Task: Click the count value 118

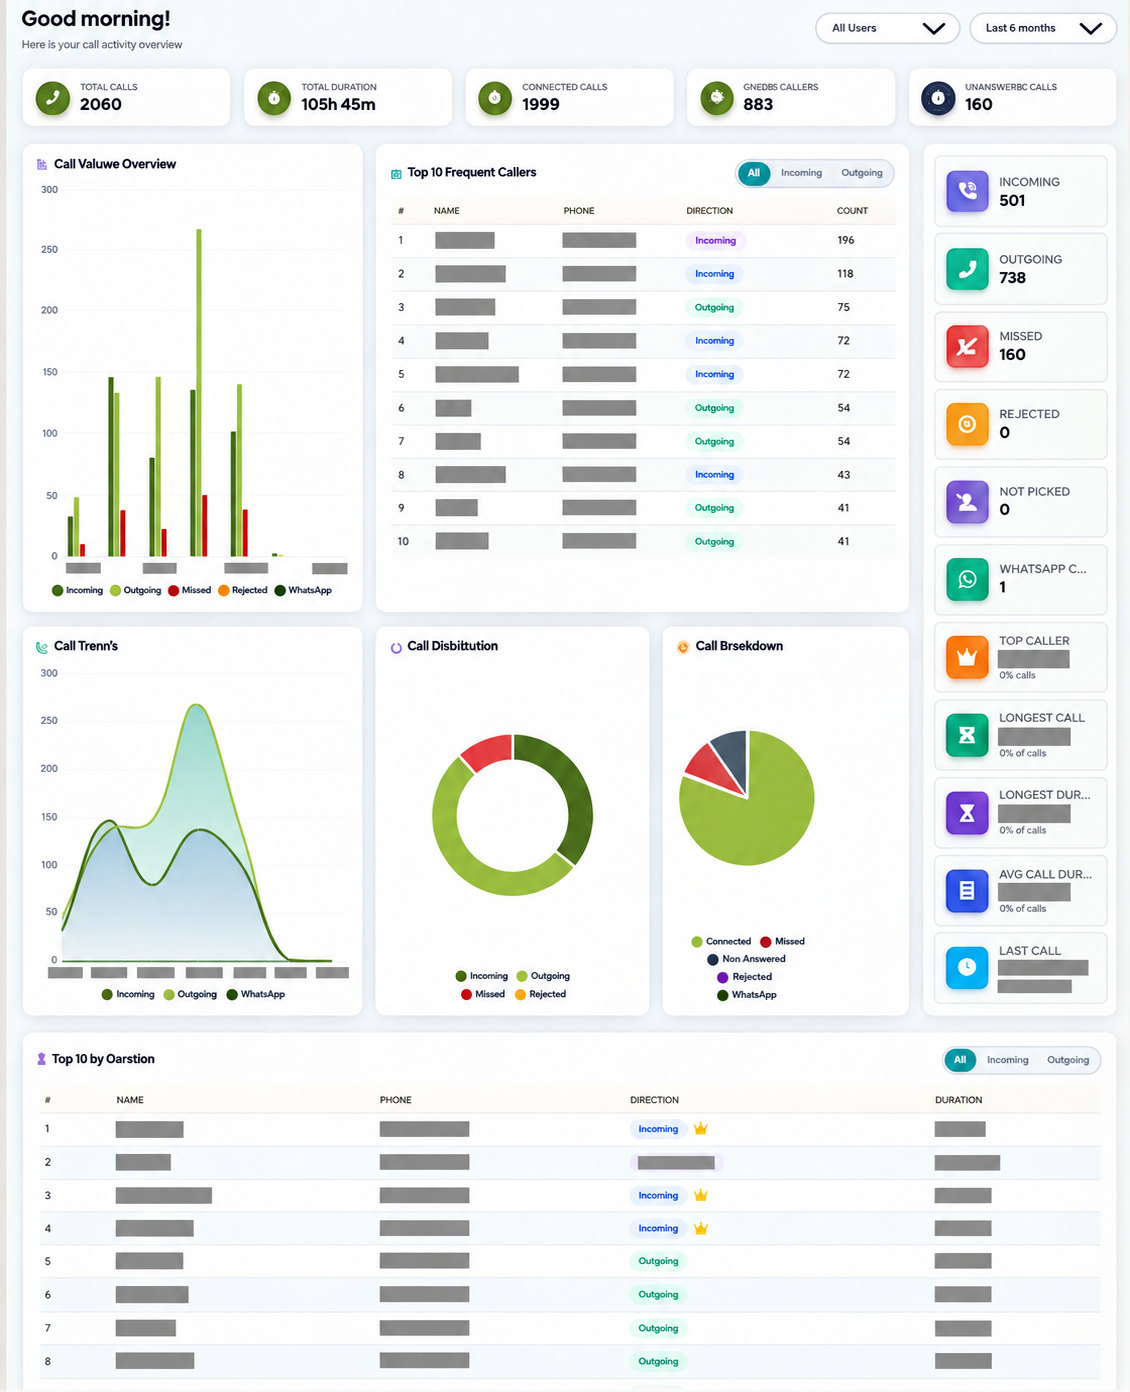Action: [x=845, y=273]
